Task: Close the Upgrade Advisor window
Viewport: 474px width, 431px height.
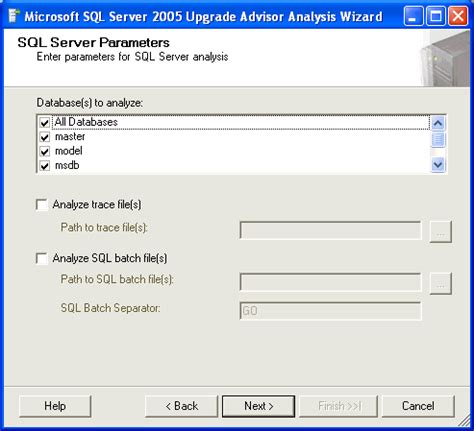Action: 458,16
